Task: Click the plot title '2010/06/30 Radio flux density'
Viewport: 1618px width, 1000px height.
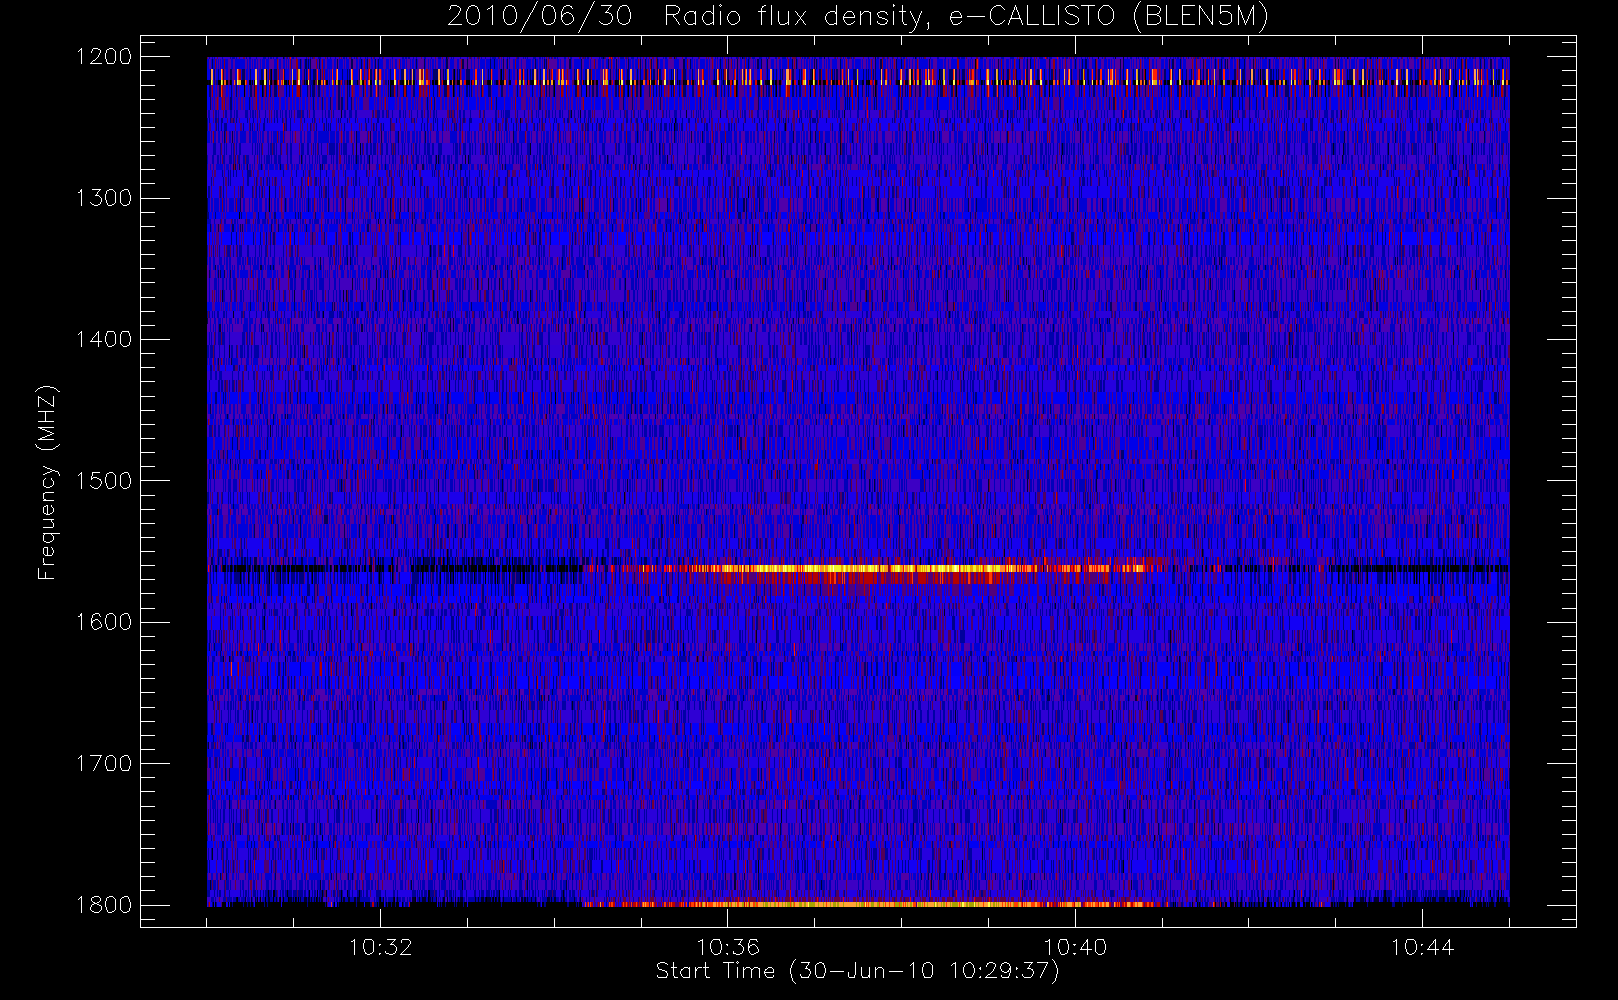Action: point(857,17)
